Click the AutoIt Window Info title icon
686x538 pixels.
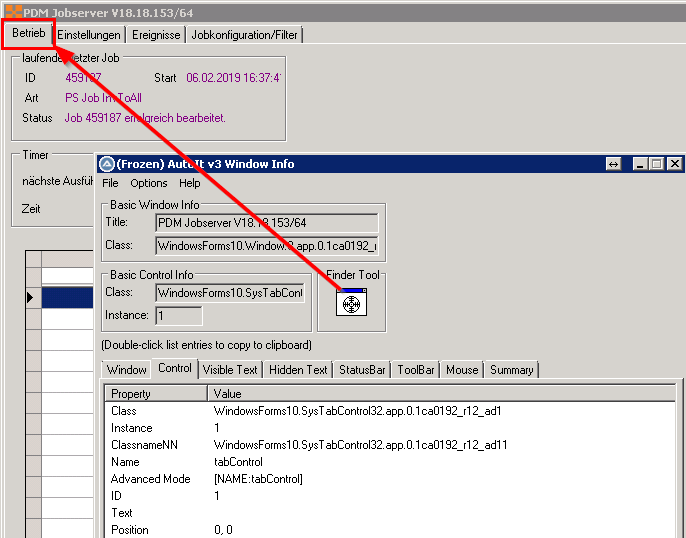pos(106,164)
